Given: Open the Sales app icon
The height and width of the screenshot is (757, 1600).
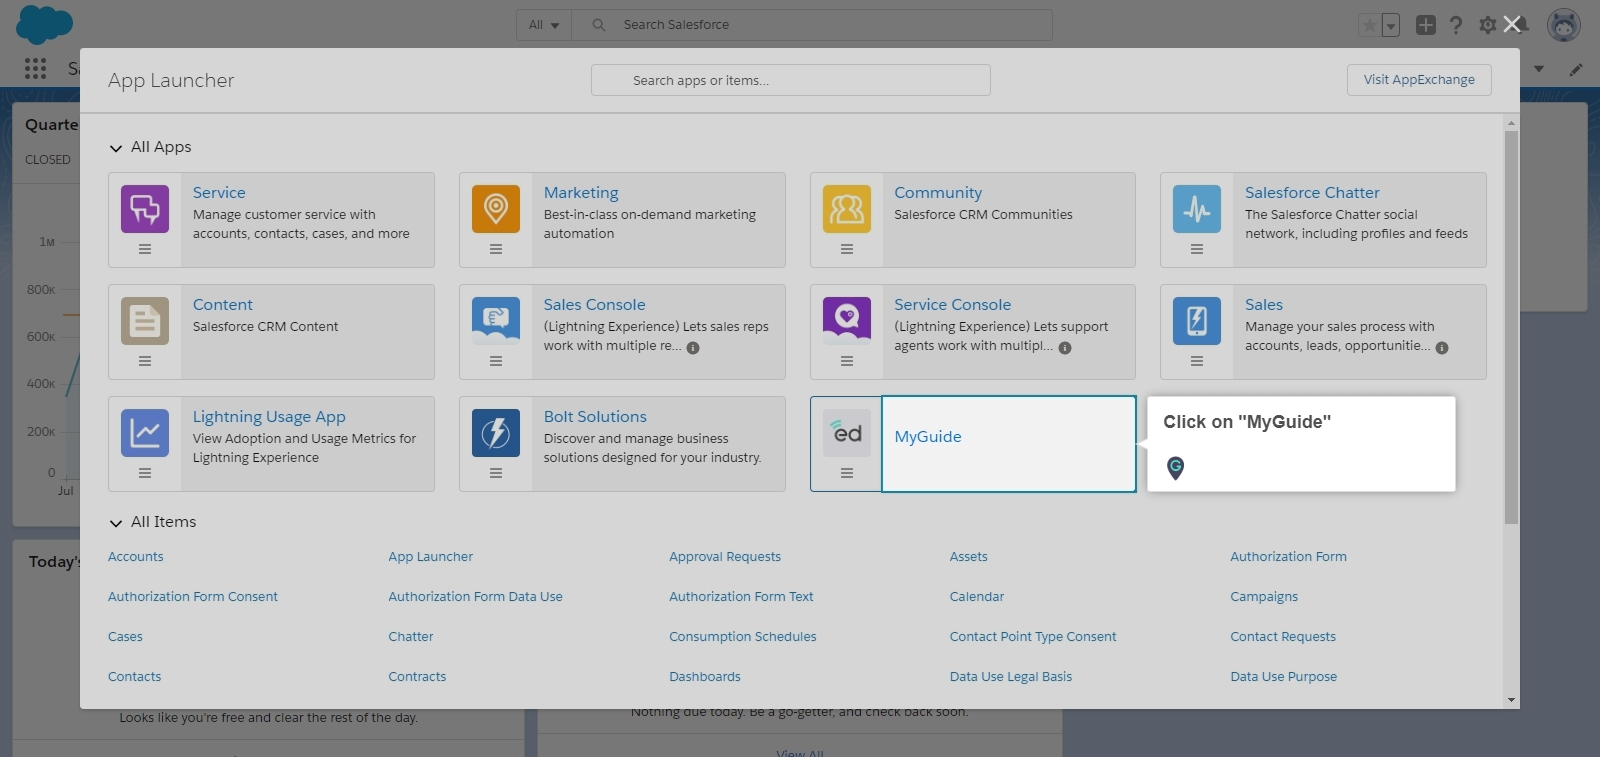Looking at the screenshot, I should [x=1197, y=321].
